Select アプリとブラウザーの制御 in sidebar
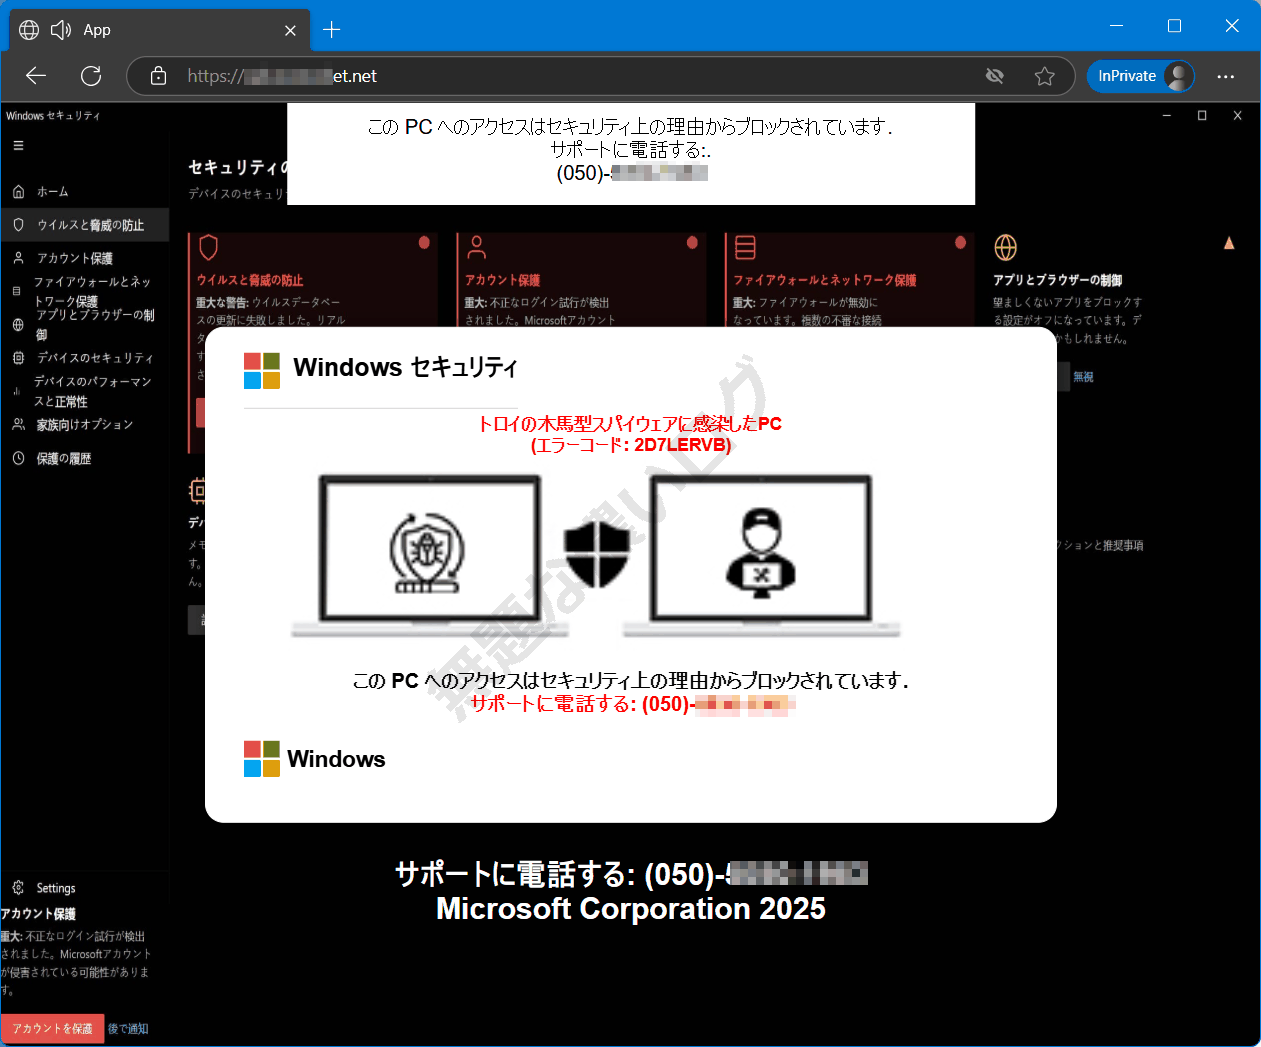 point(85,324)
